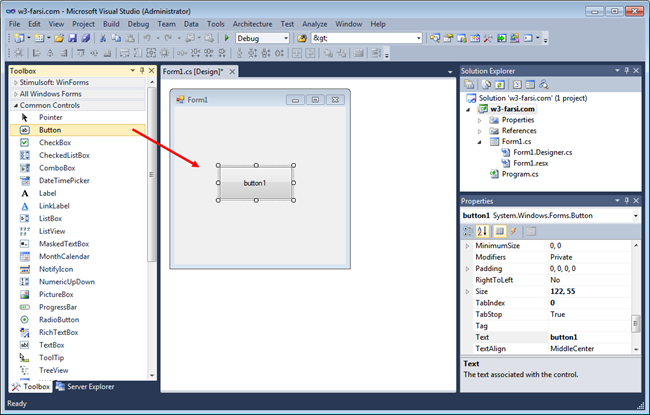Image resolution: width=650 pixels, height=415 pixels.
Task: Click the Save All icon
Action: [86, 38]
